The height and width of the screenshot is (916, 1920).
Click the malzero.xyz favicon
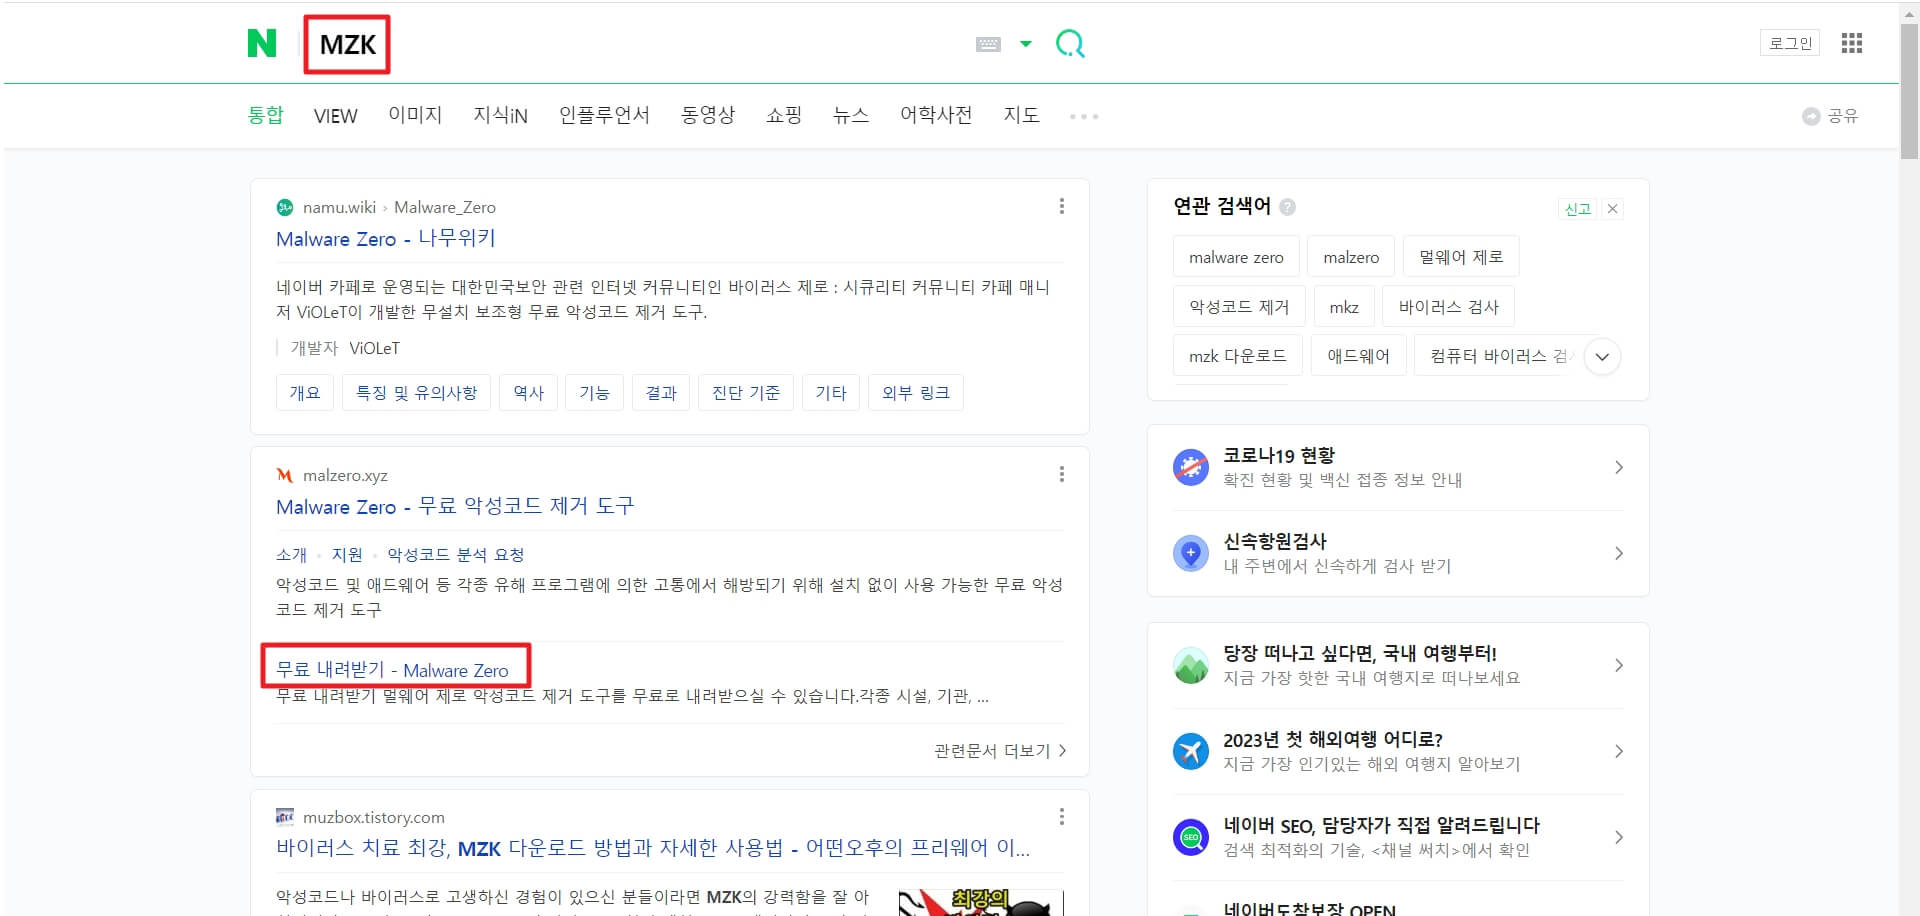(285, 475)
